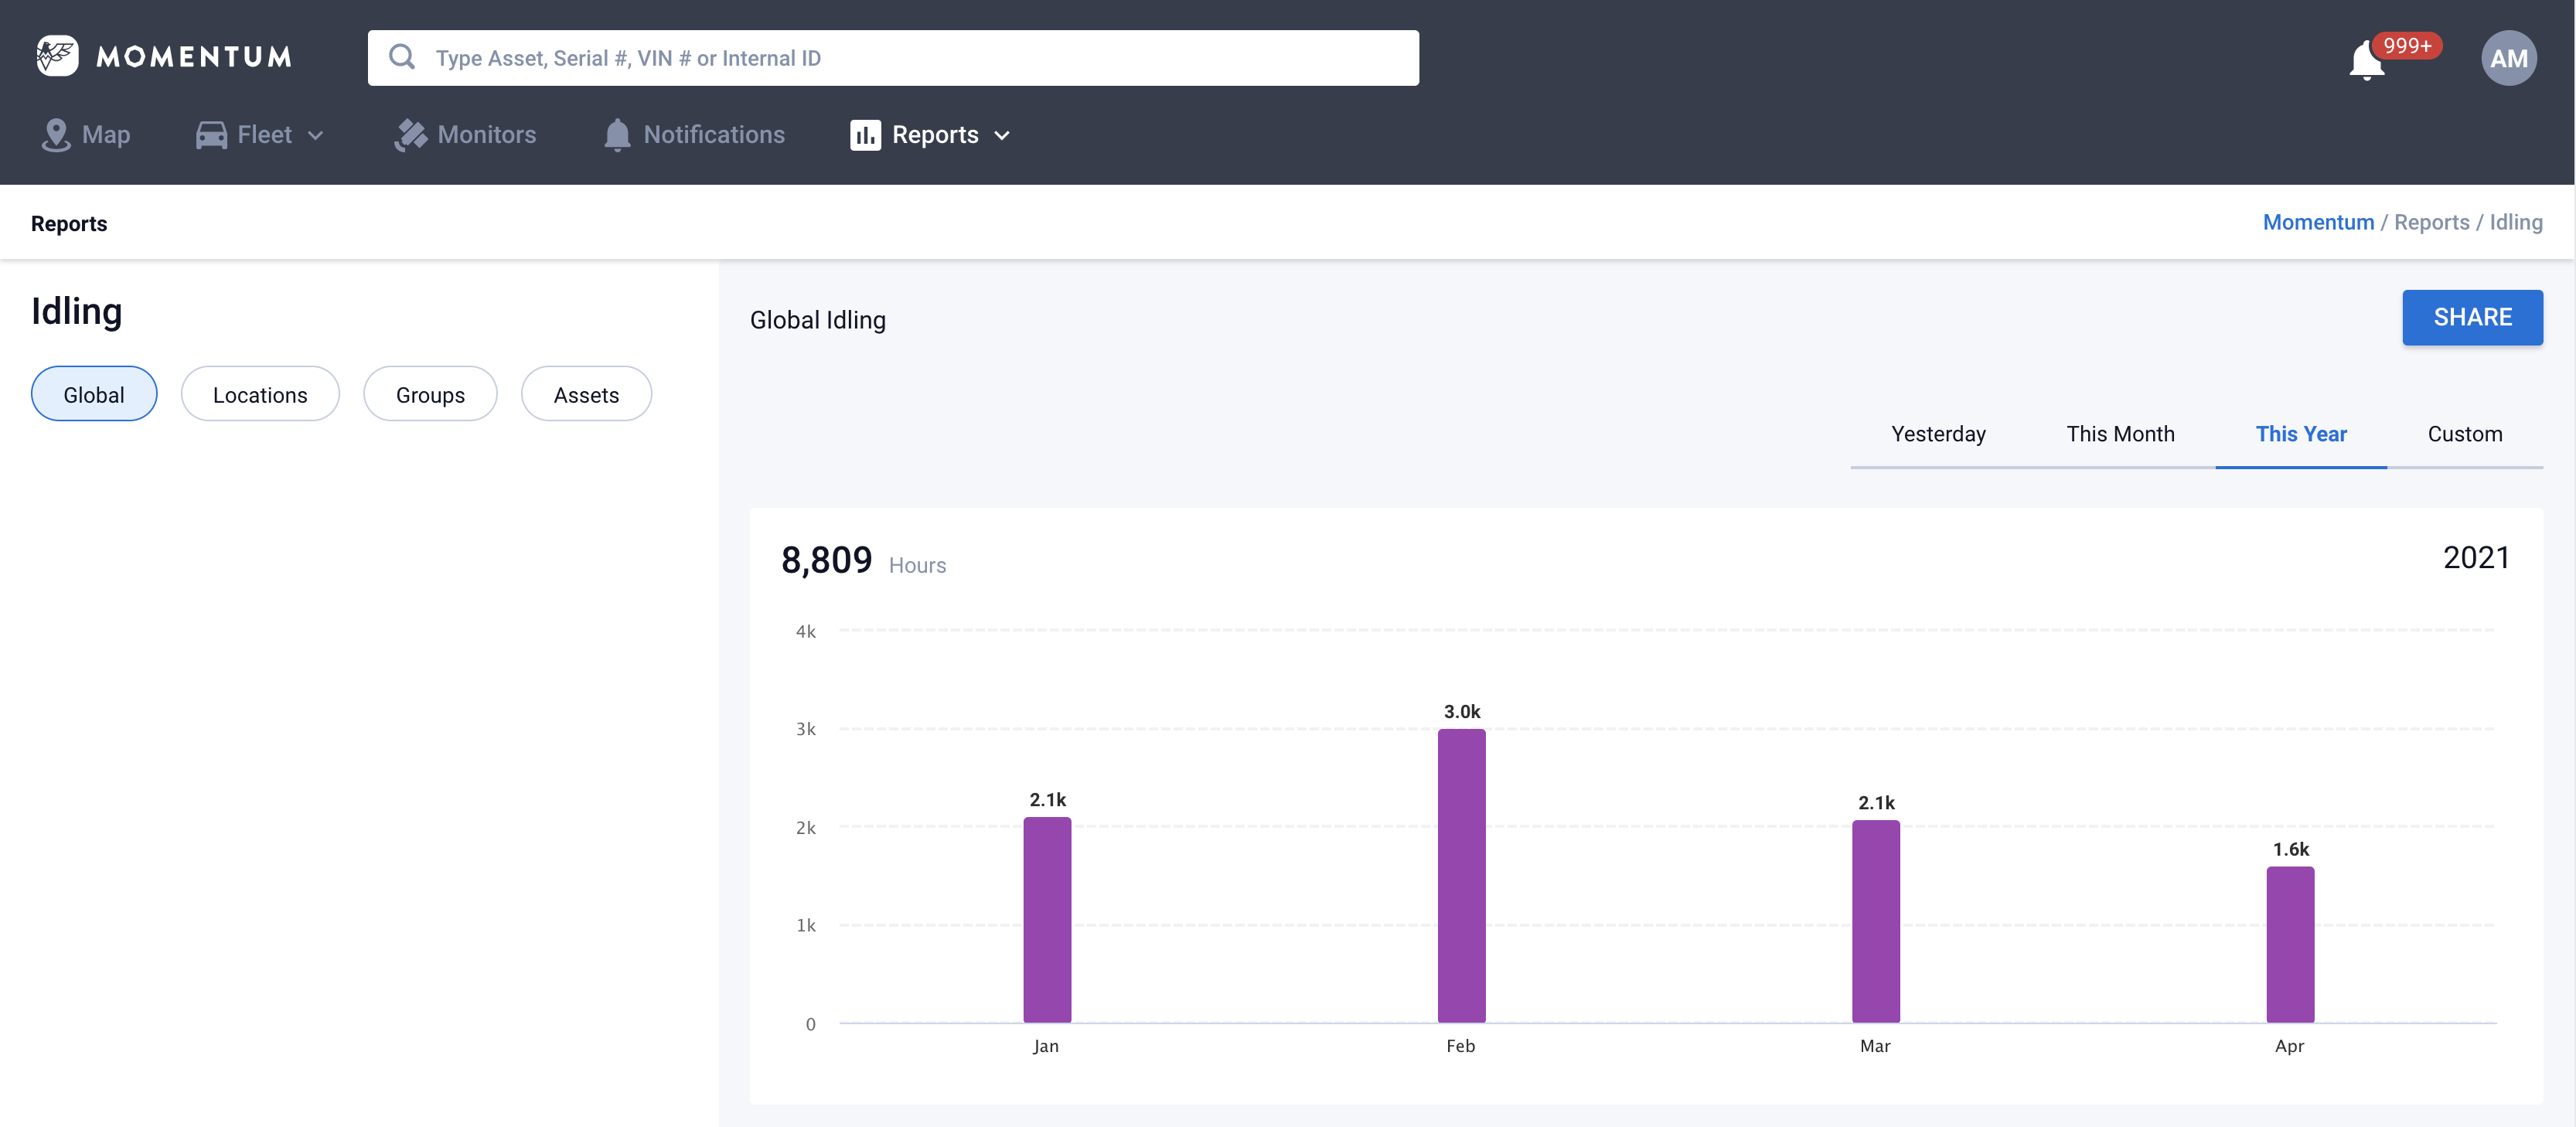Open the Momentum breadcrumb link
2576x1127 pixels.
(x=2317, y=222)
